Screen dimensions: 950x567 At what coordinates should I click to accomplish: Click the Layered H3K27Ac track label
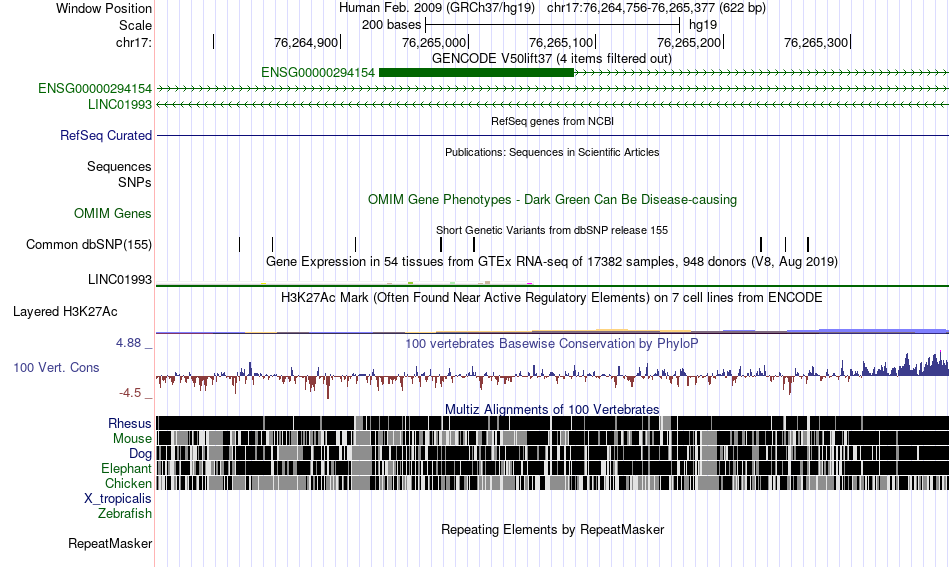[x=65, y=311]
